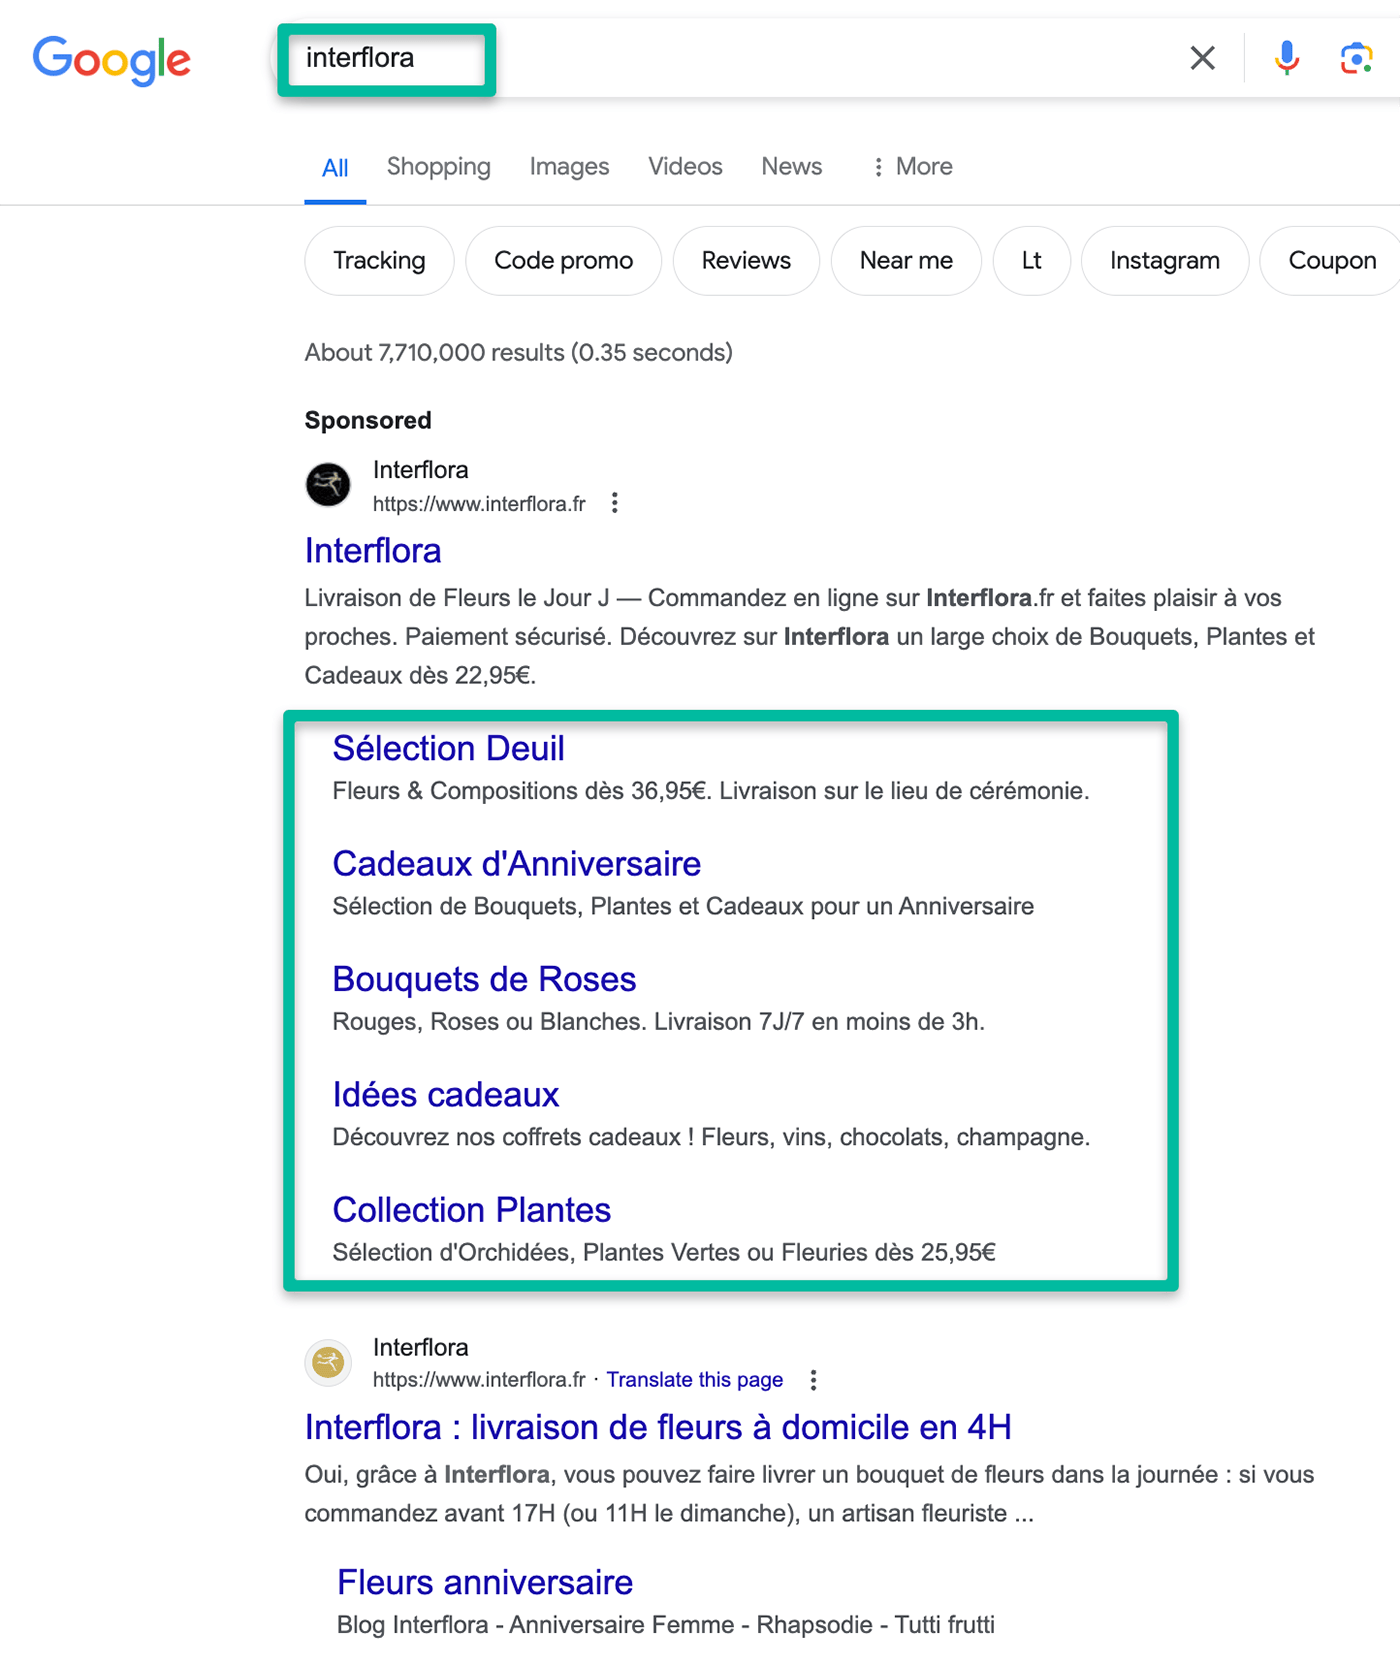This screenshot has width=1400, height=1666.
Task: Expand the More search options menu
Action: (x=912, y=166)
